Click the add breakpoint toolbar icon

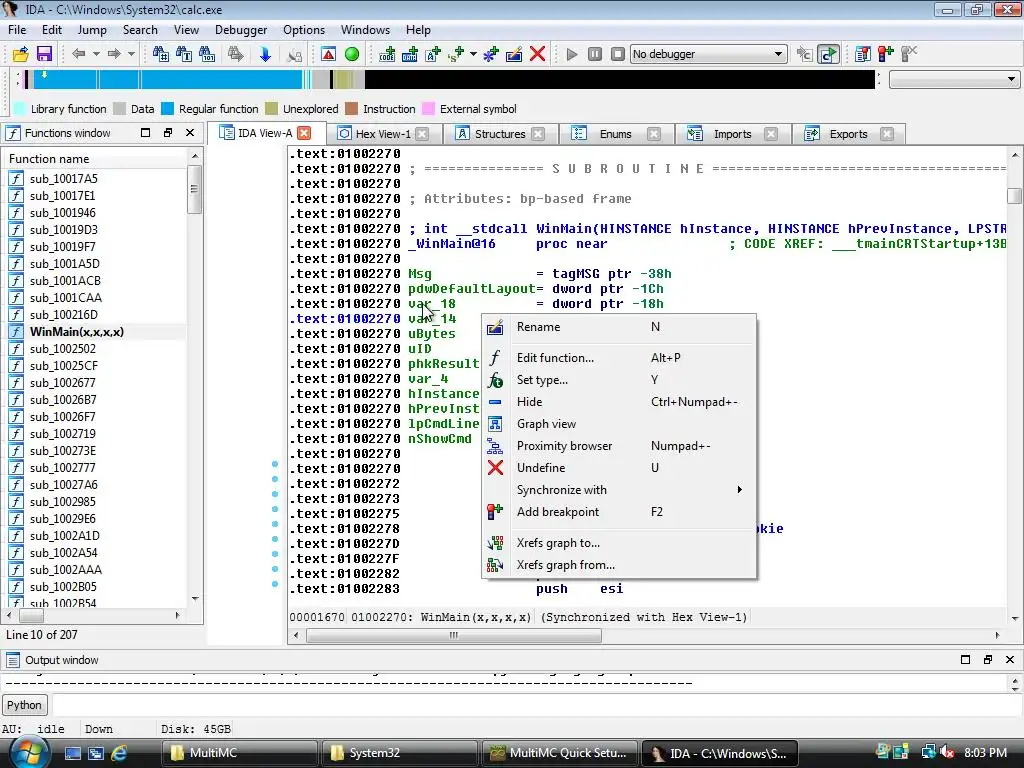(x=886, y=54)
